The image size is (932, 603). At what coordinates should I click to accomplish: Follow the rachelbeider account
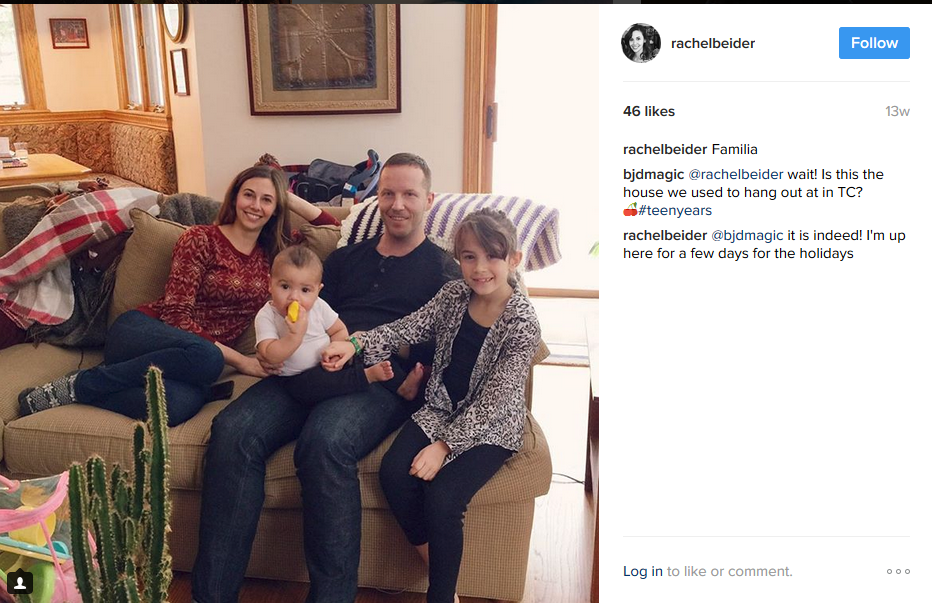[874, 43]
